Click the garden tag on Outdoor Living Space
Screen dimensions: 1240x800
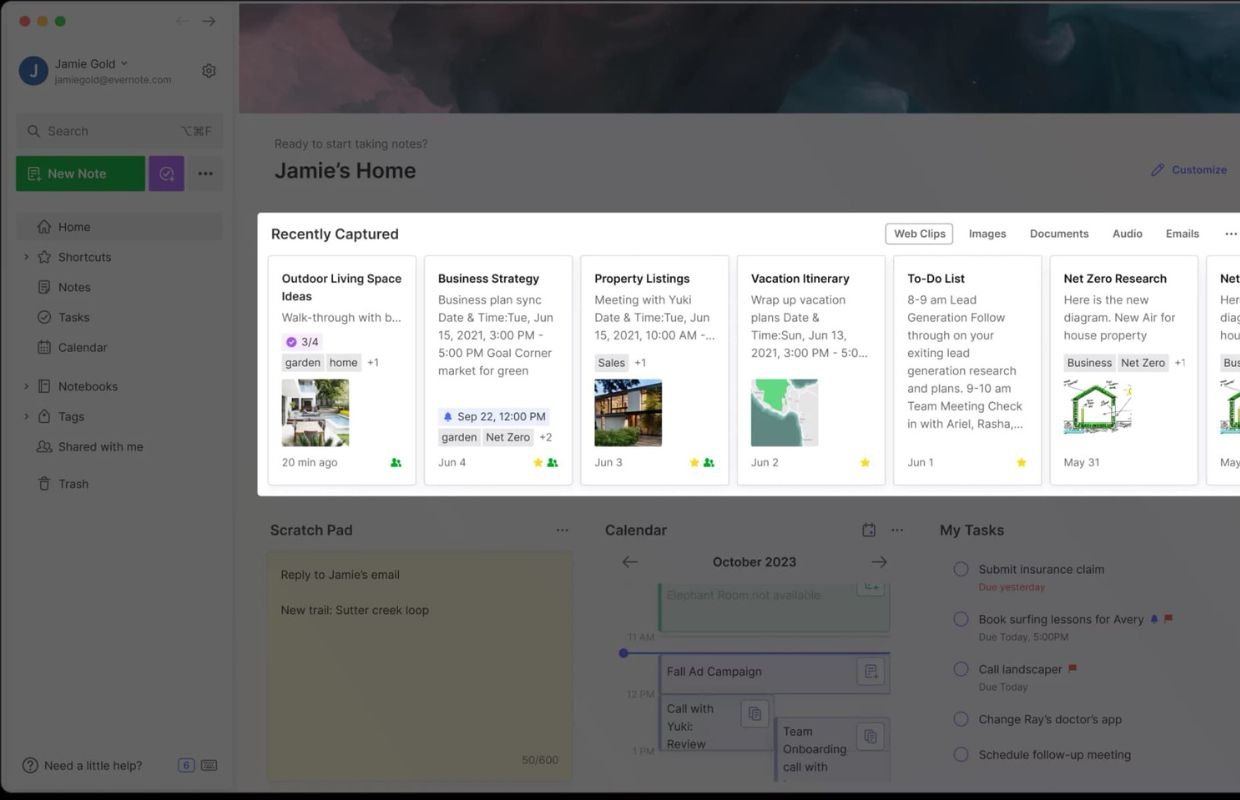point(302,363)
